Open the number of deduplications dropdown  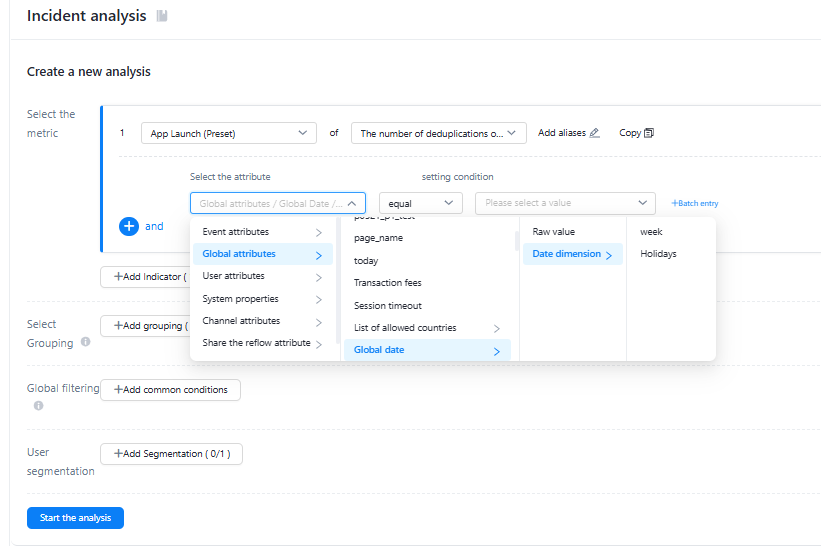[439, 133]
